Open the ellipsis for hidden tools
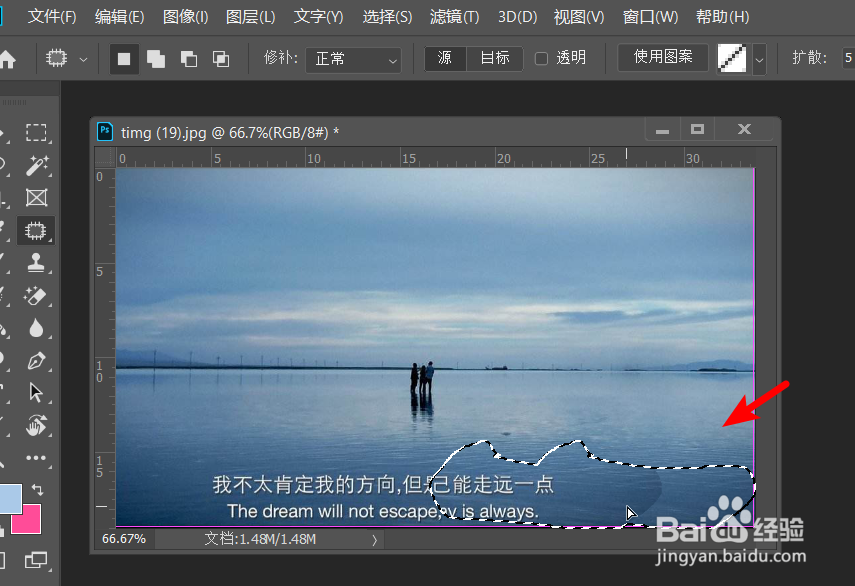This screenshot has width=855, height=586. [36, 457]
